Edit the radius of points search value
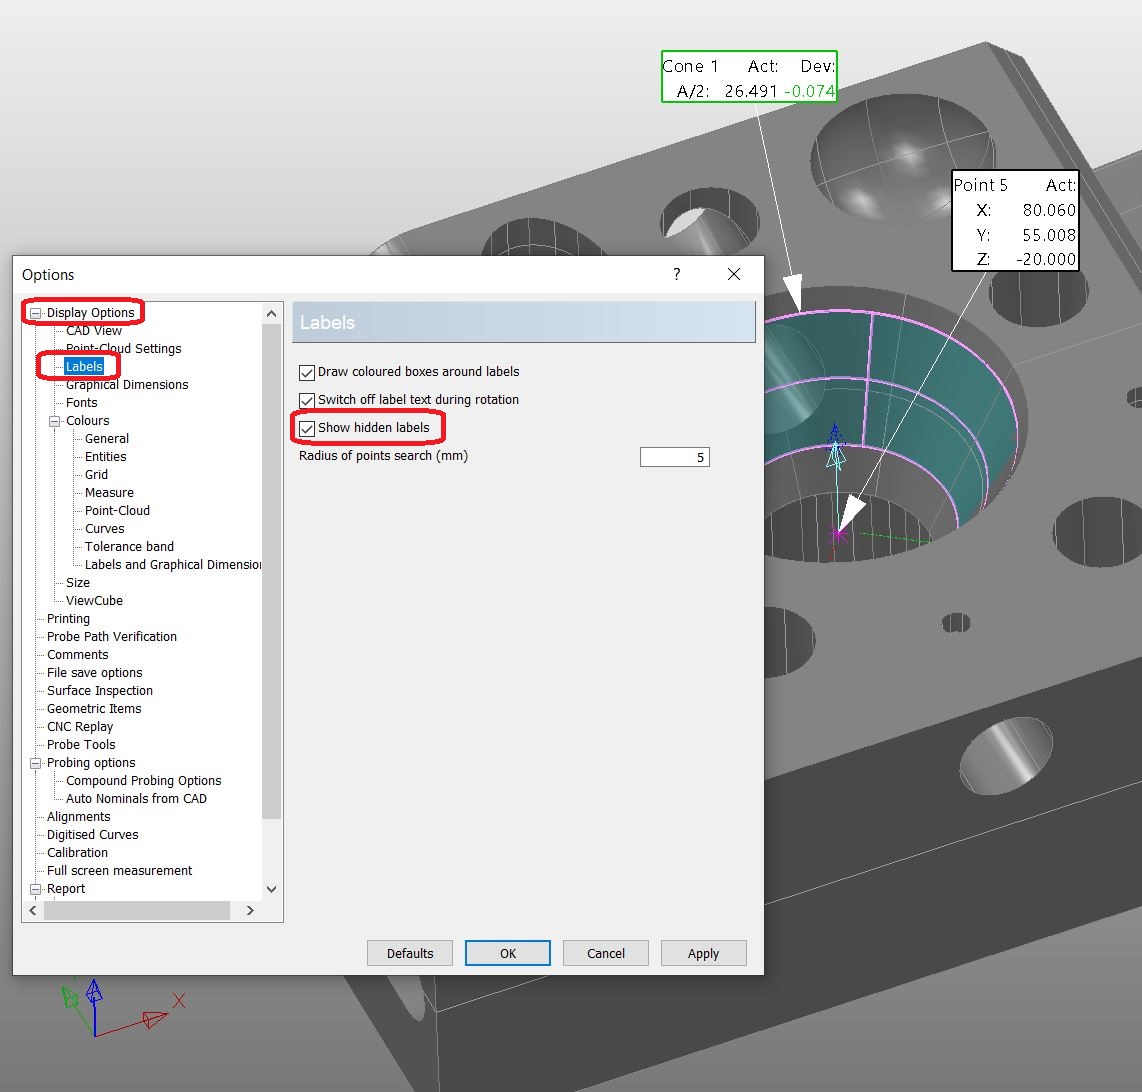The width and height of the screenshot is (1142, 1092). [x=674, y=456]
